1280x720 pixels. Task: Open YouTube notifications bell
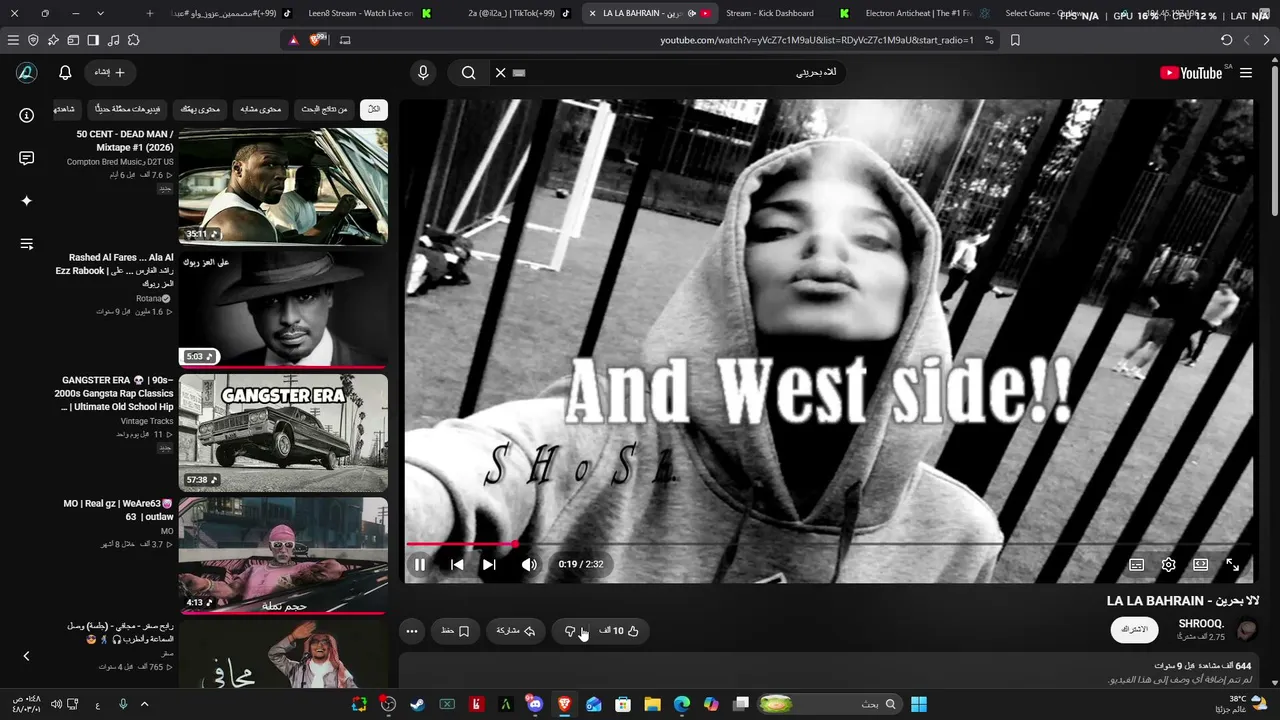tap(65, 73)
